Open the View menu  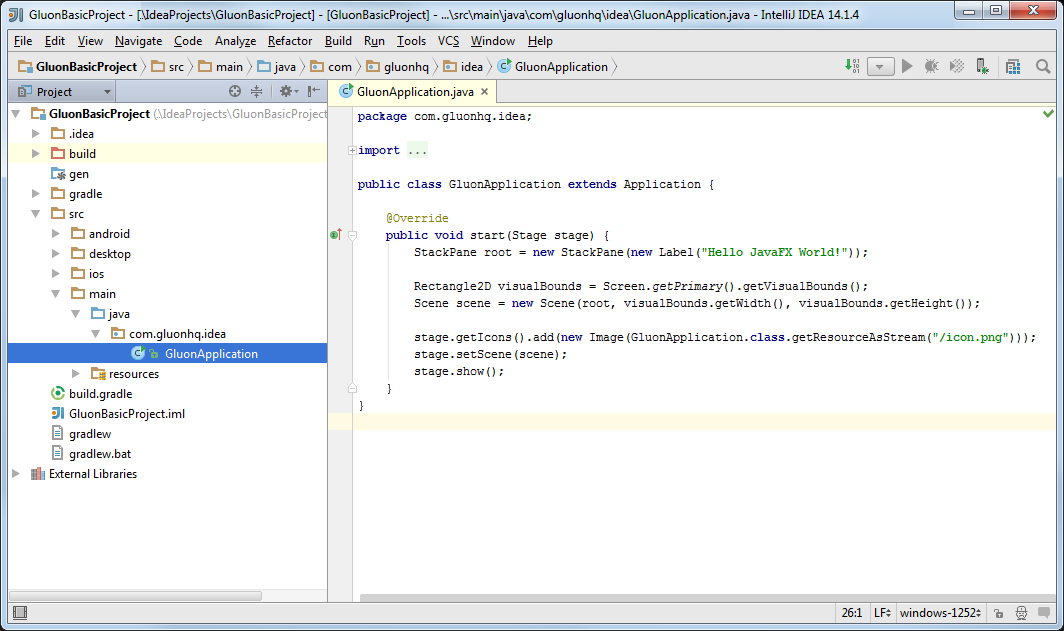pos(90,41)
